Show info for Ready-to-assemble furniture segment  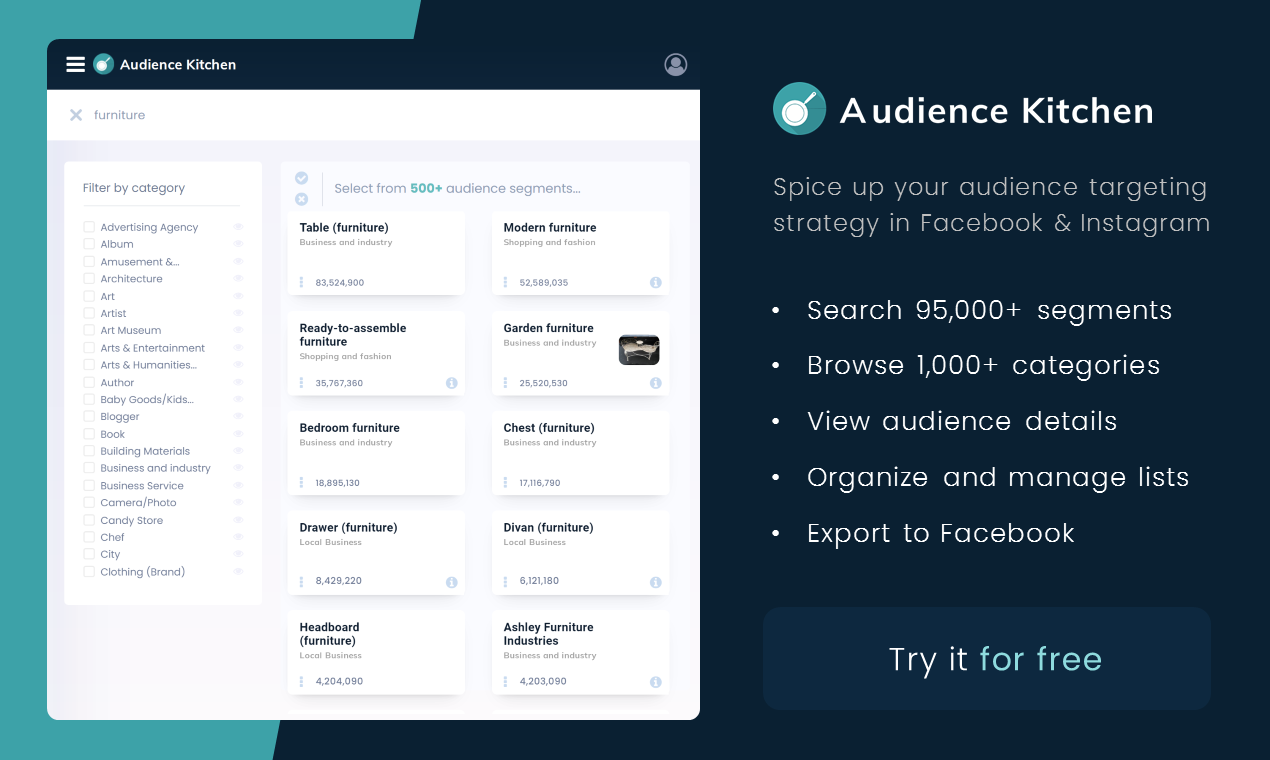pos(452,382)
